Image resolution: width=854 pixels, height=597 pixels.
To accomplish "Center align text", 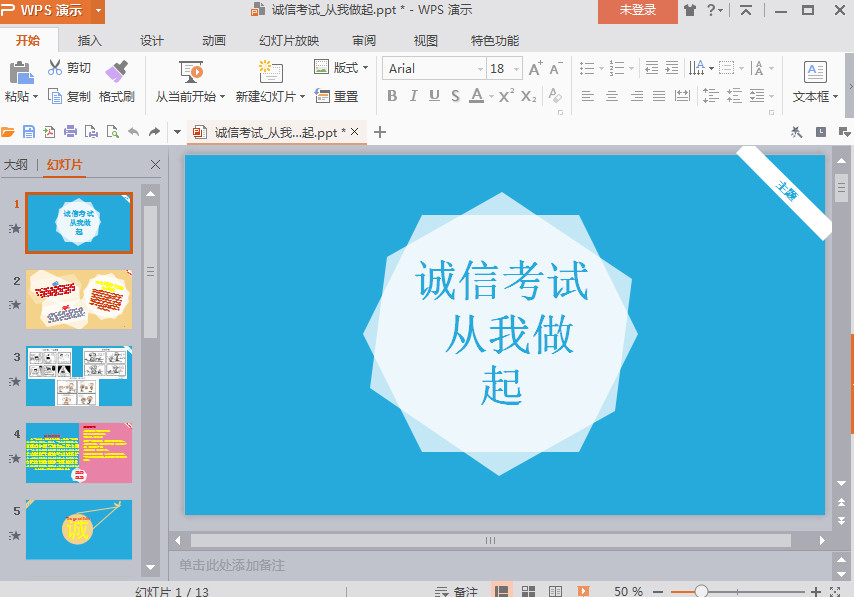I will tap(612, 96).
